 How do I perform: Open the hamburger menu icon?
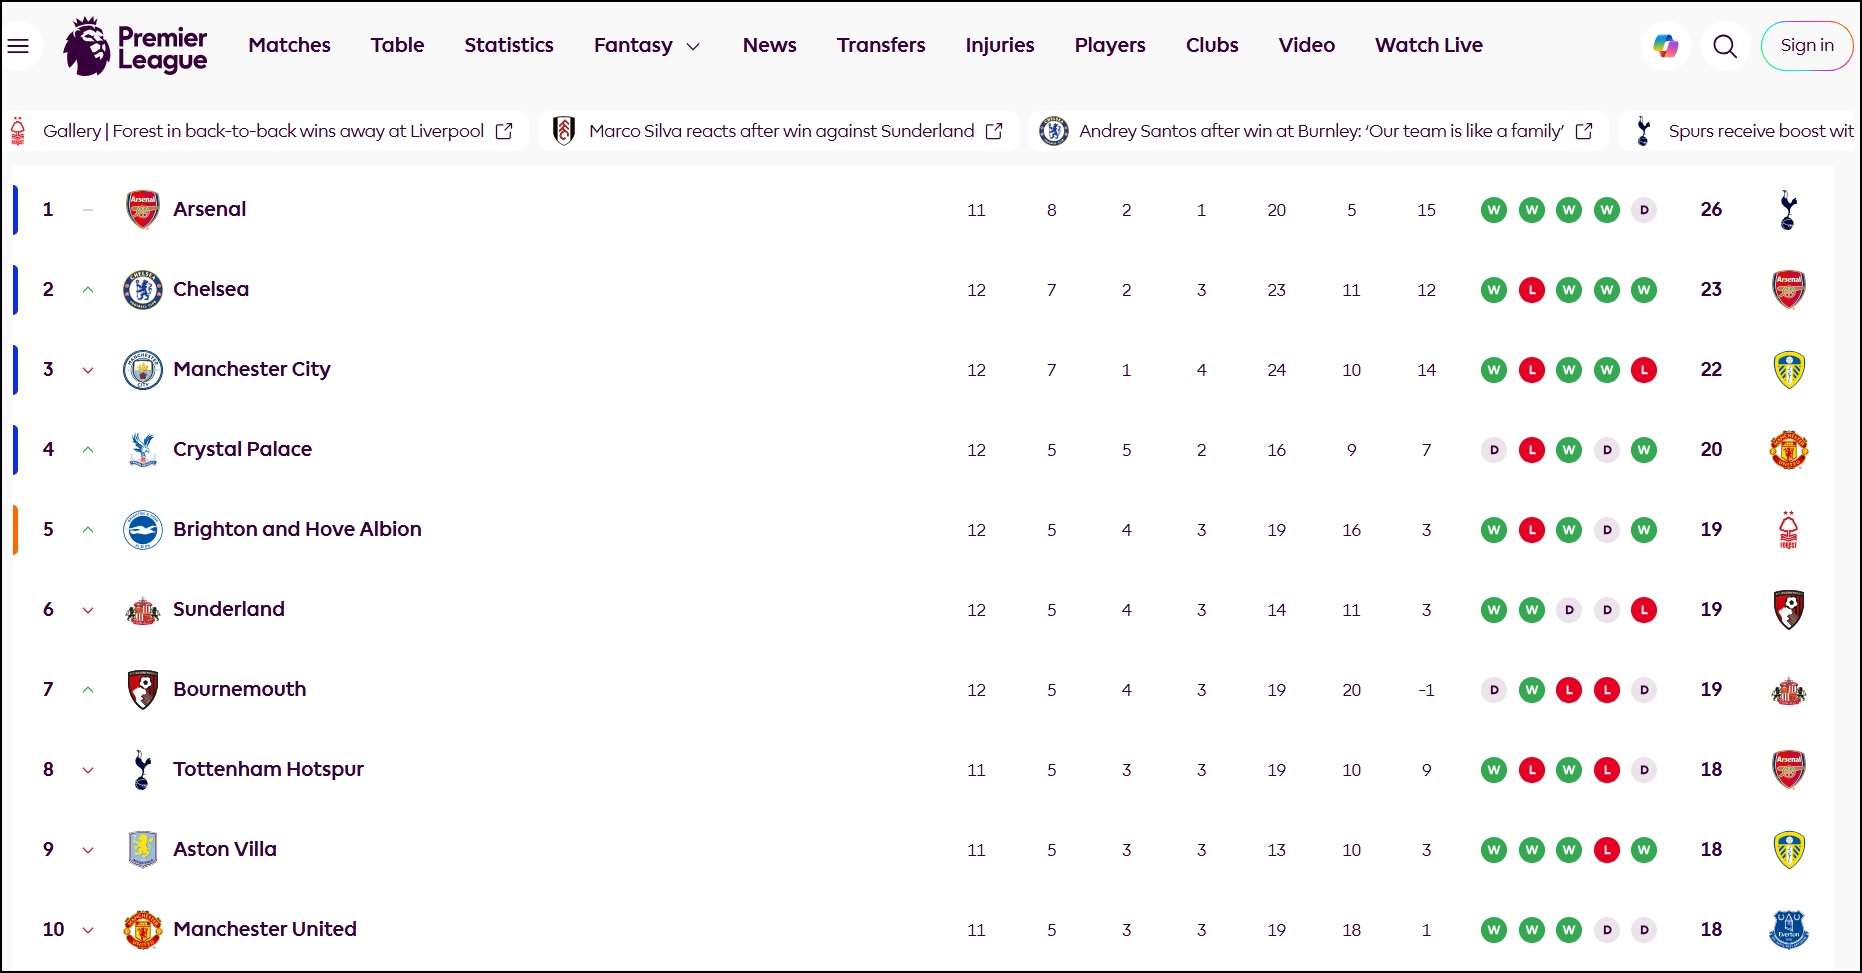click(18, 46)
